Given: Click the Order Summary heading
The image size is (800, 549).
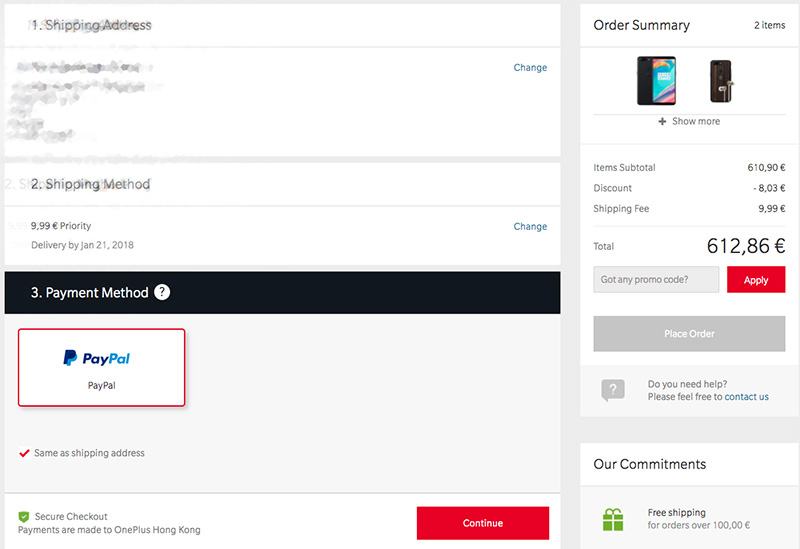Looking at the screenshot, I should pos(641,25).
